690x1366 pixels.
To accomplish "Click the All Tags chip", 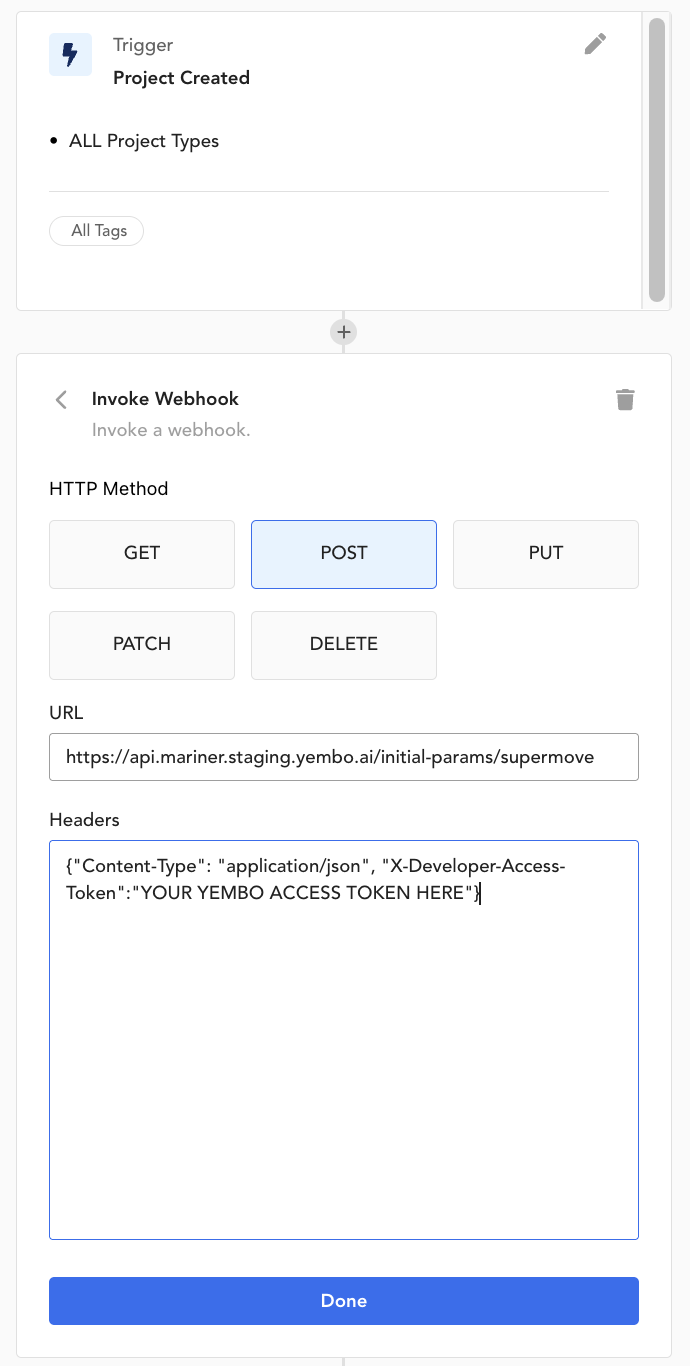I will (97, 231).
